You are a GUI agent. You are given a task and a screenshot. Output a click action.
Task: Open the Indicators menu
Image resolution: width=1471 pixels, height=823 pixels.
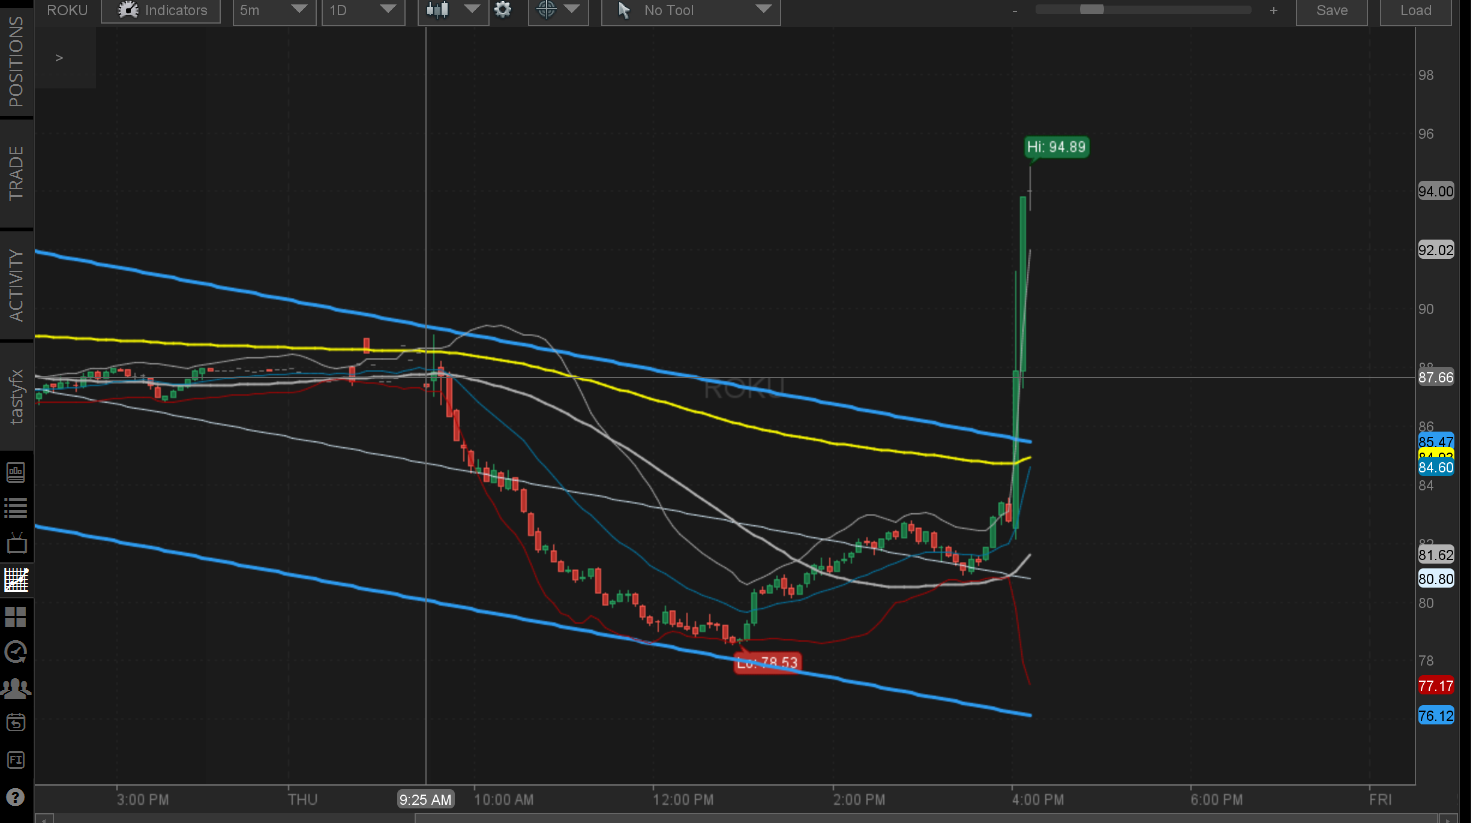click(x=161, y=11)
